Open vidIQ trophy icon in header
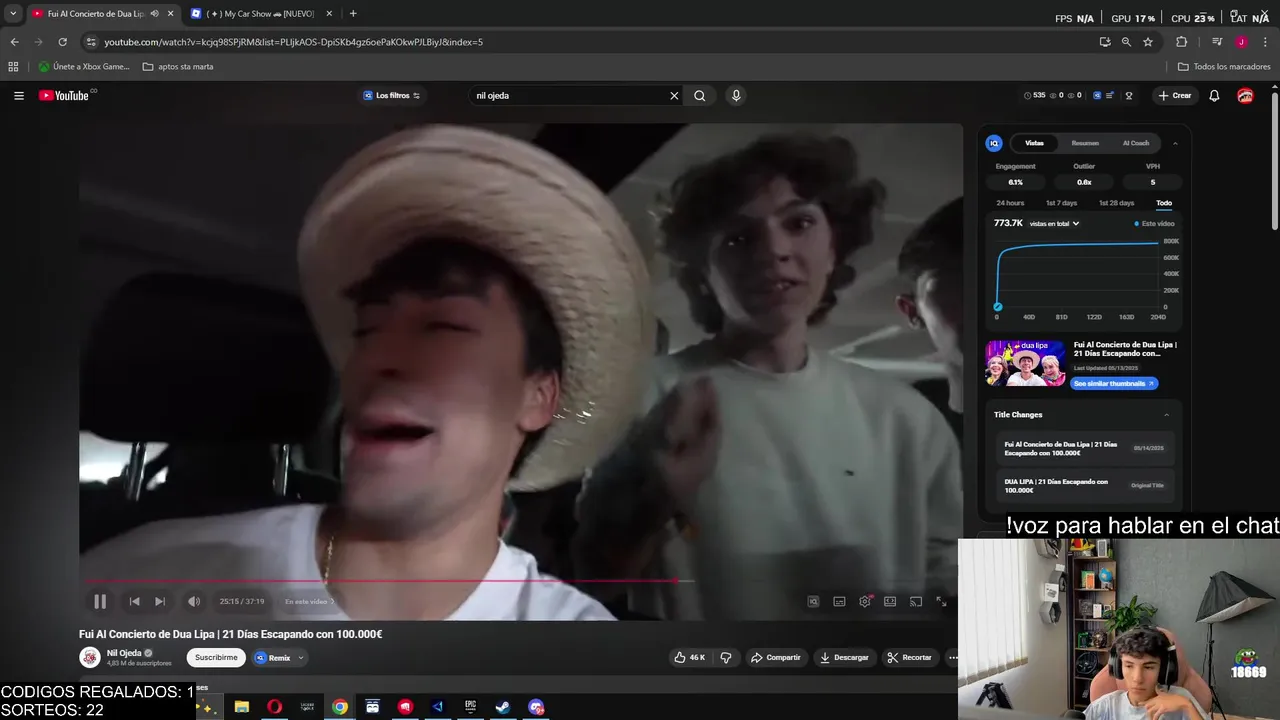The image size is (1280, 720). (1129, 96)
